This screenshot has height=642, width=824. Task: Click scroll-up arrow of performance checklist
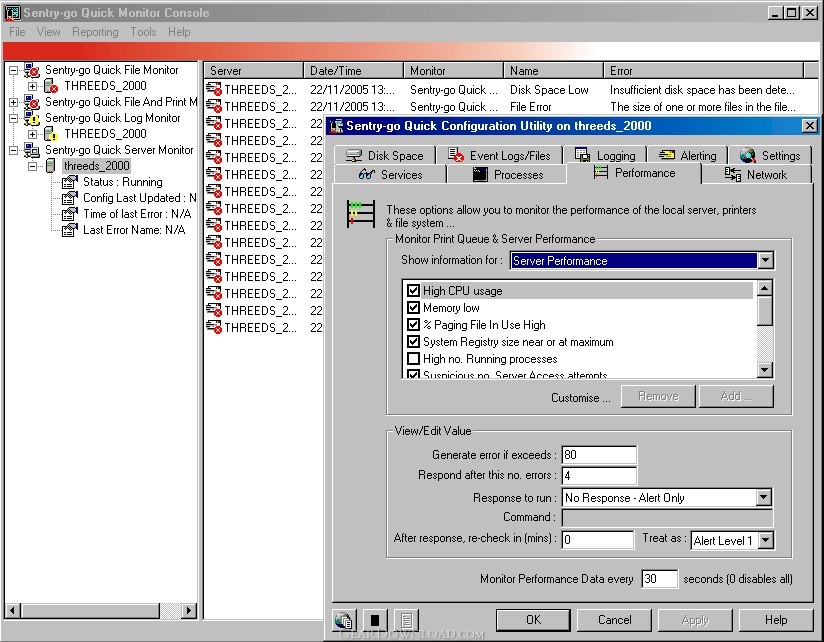click(x=765, y=288)
